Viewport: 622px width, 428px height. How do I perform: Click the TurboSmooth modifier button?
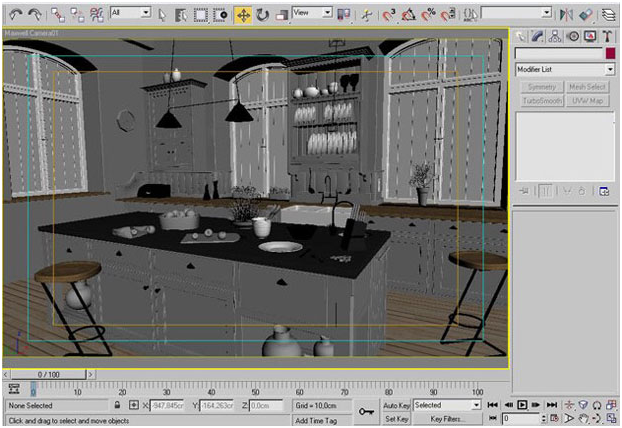(542, 101)
